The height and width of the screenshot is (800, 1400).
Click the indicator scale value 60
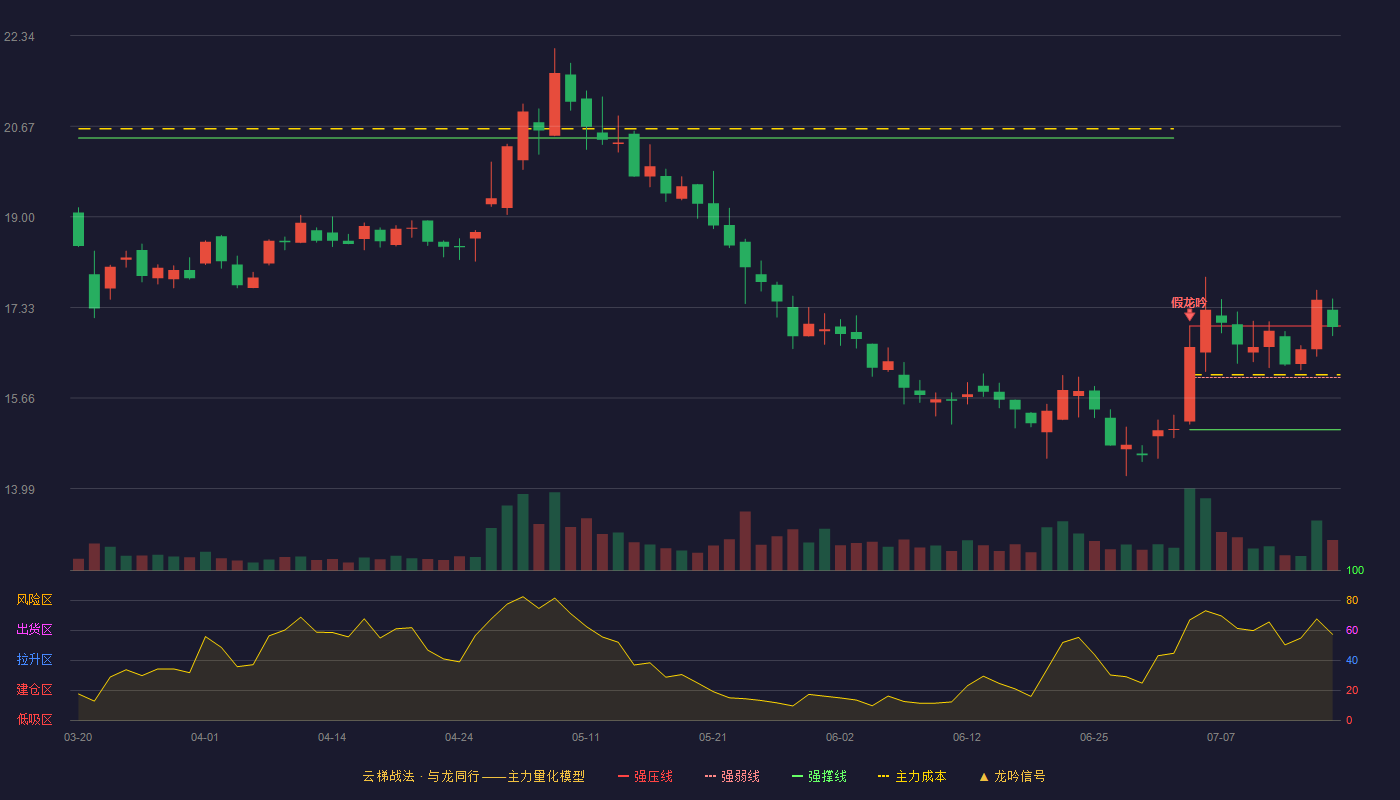pyautogui.click(x=1352, y=631)
